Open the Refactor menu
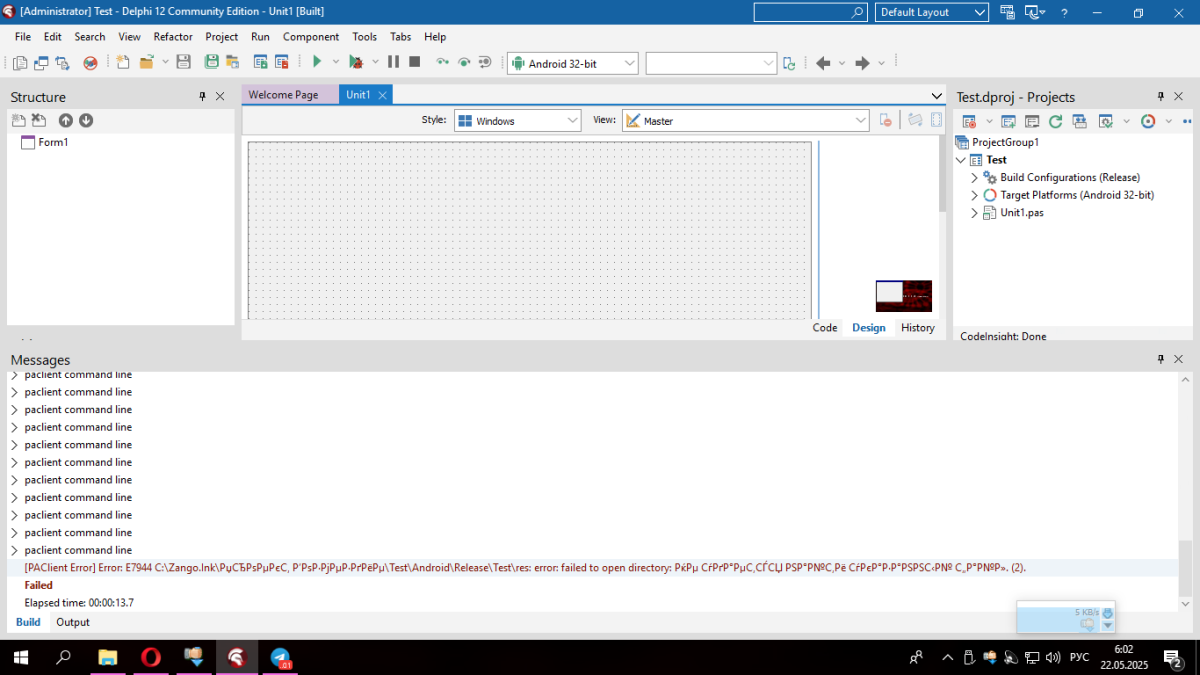Image resolution: width=1200 pixels, height=675 pixels. point(173,36)
